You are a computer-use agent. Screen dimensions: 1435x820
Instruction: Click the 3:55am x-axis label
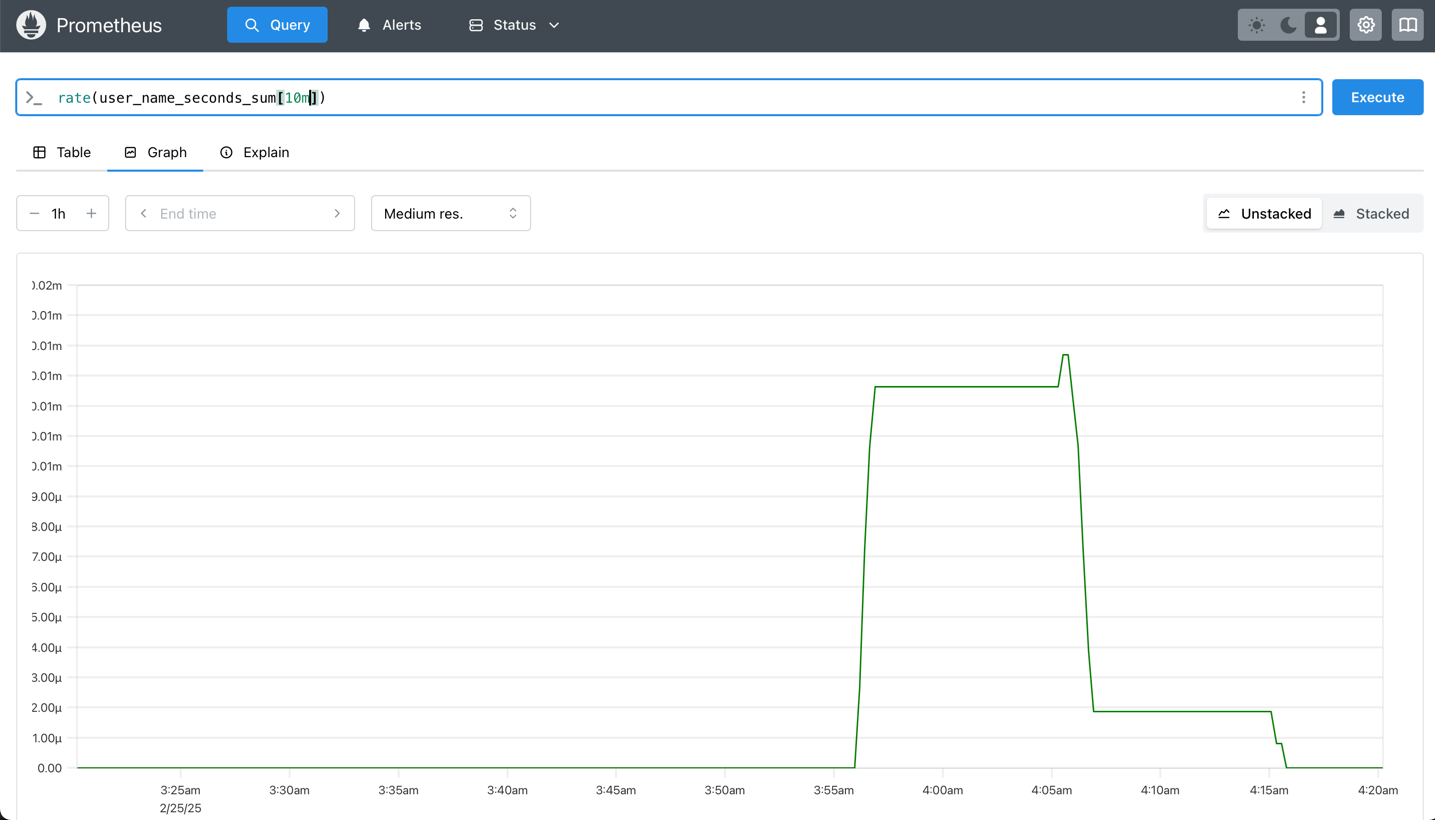(833, 790)
